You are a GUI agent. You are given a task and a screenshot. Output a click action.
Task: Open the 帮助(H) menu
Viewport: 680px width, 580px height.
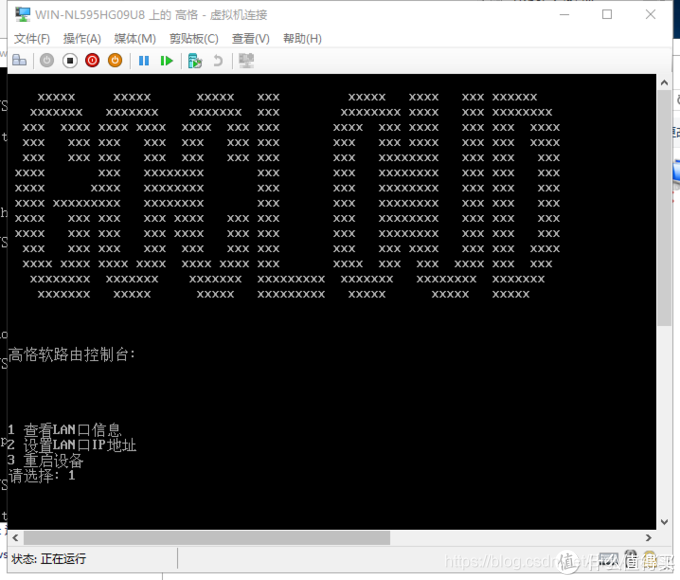pyautogui.click(x=302, y=39)
